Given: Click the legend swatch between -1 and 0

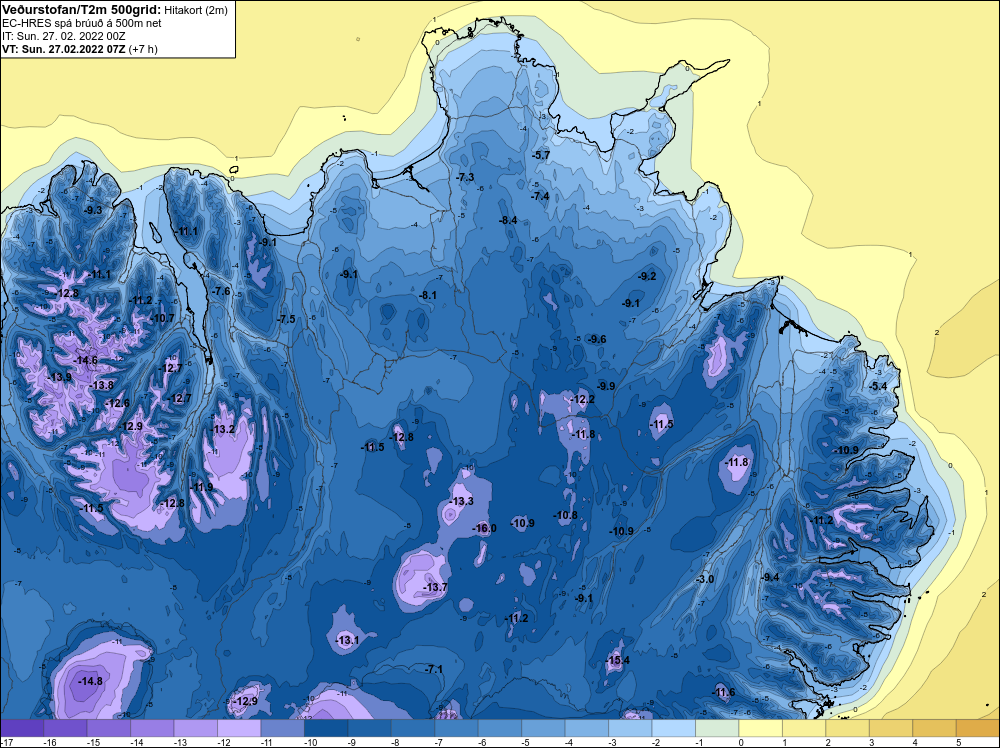Looking at the screenshot, I should pyautogui.click(x=717, y=728).
